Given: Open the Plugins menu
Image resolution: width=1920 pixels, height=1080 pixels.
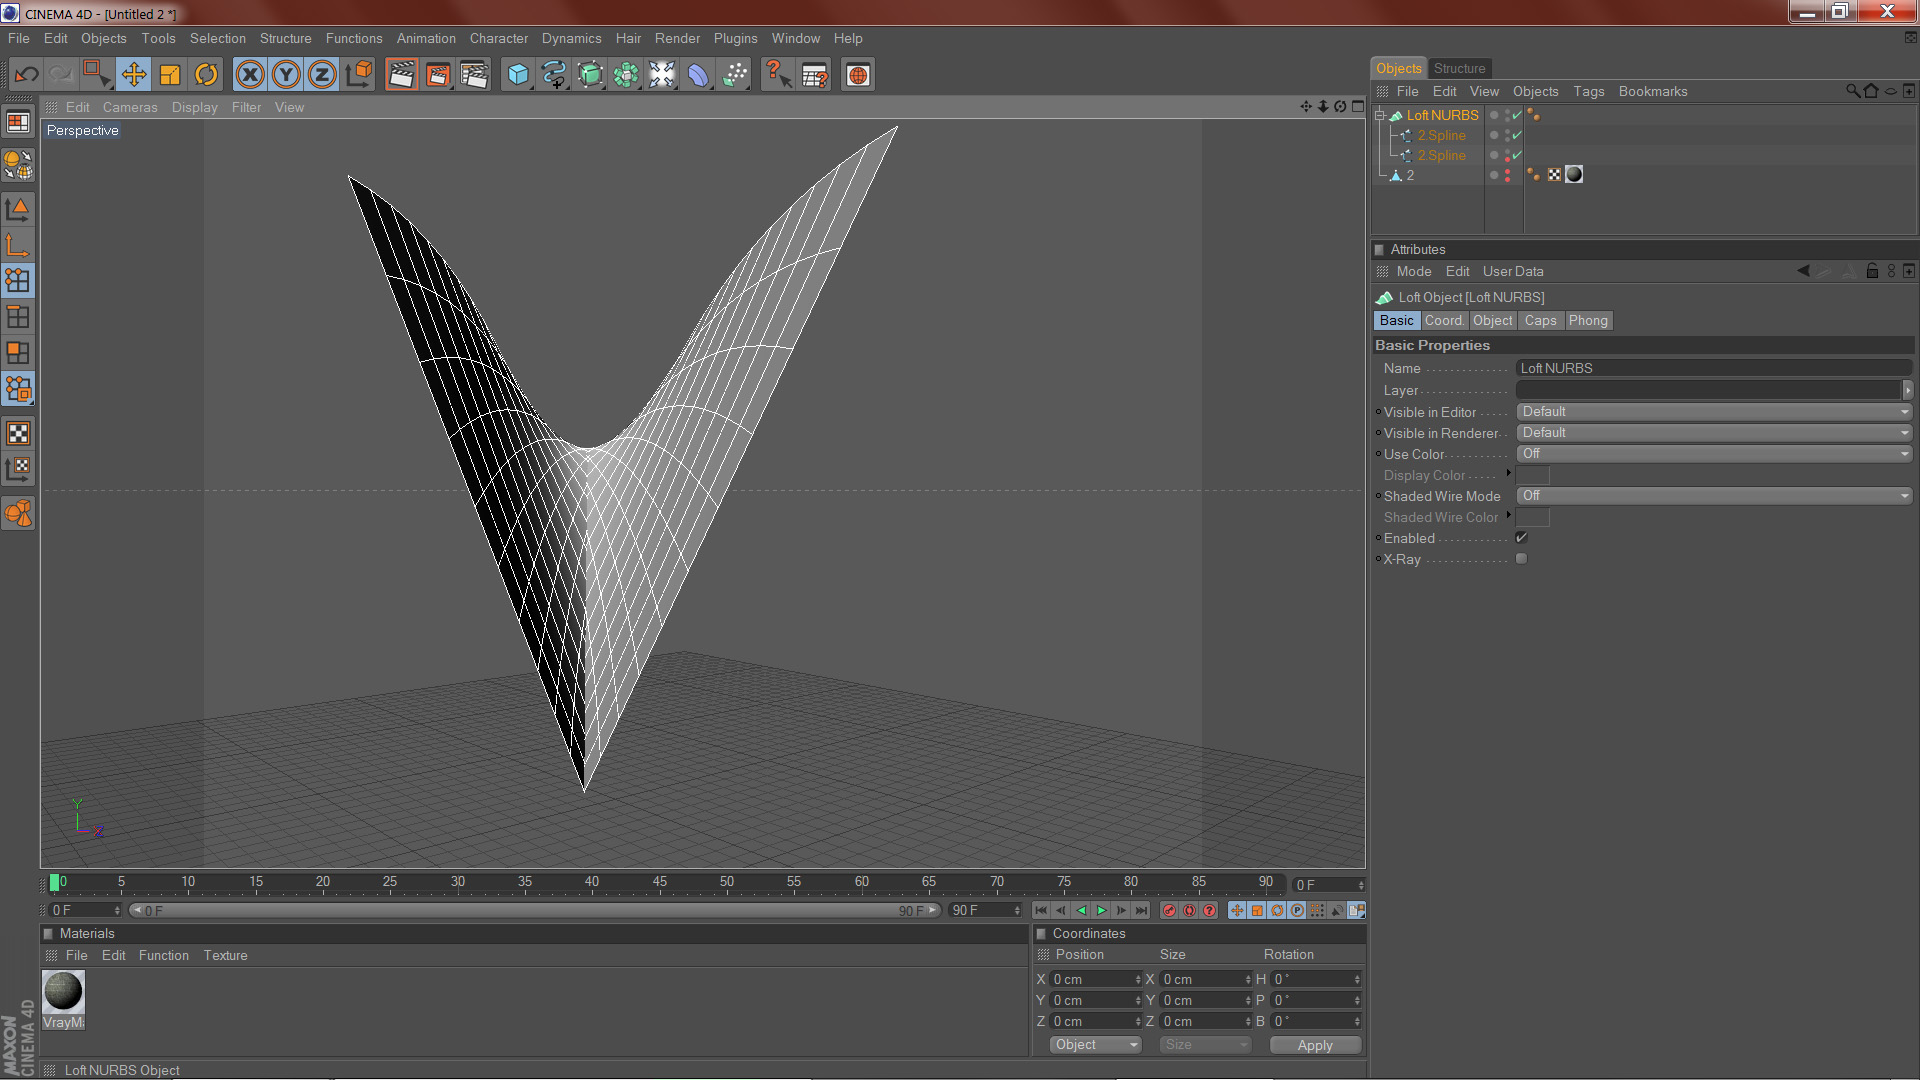Looking at the screenshot, I should pos(735,38).
